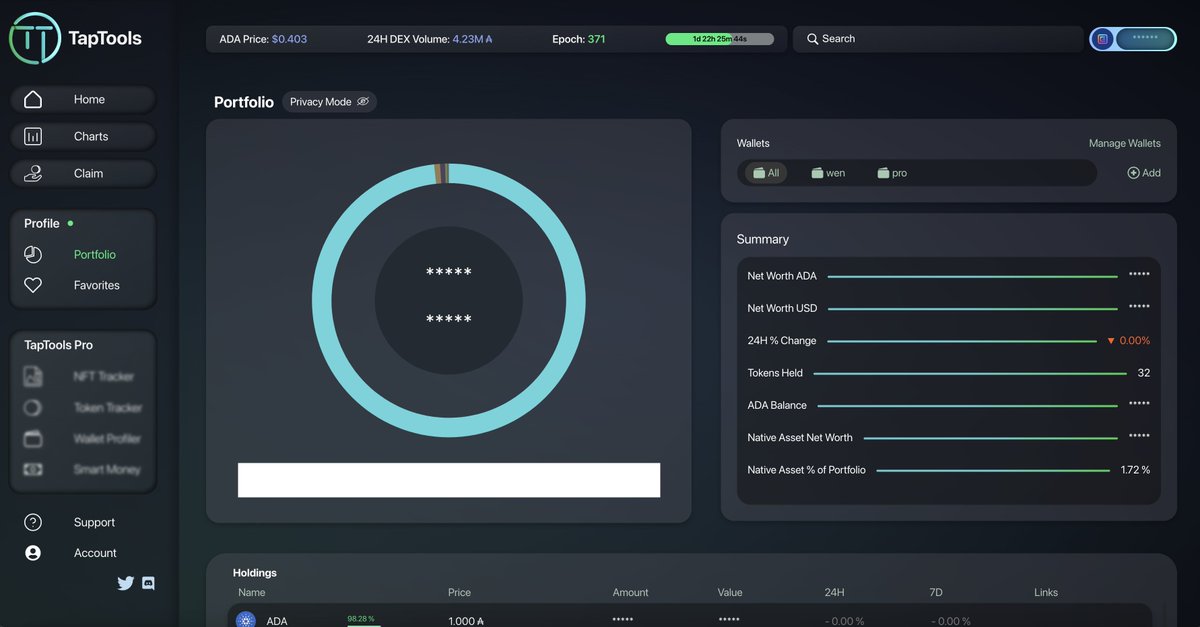Open the Account icon at sidebar bottom
1200x627 pixels.
coord(33,552)
